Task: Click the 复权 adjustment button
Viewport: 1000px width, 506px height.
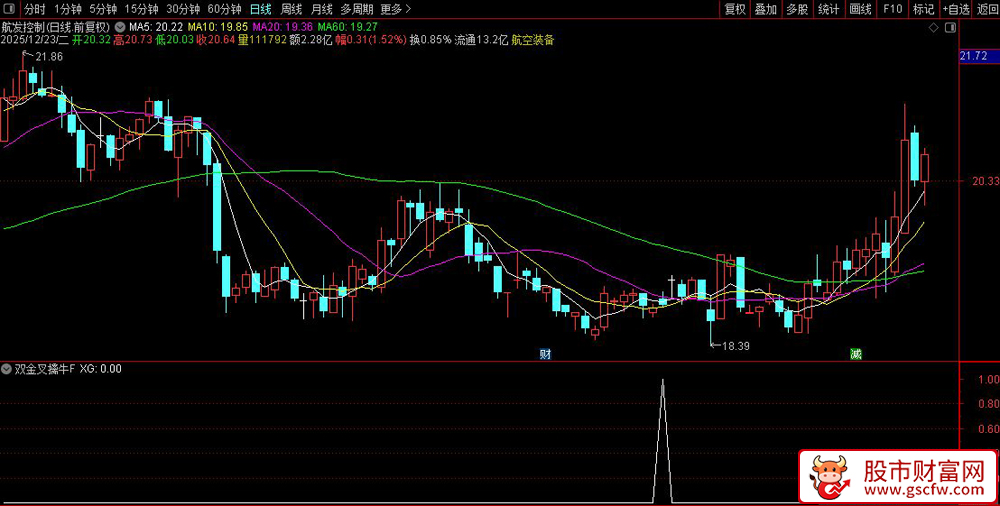Action: point(735,9)
